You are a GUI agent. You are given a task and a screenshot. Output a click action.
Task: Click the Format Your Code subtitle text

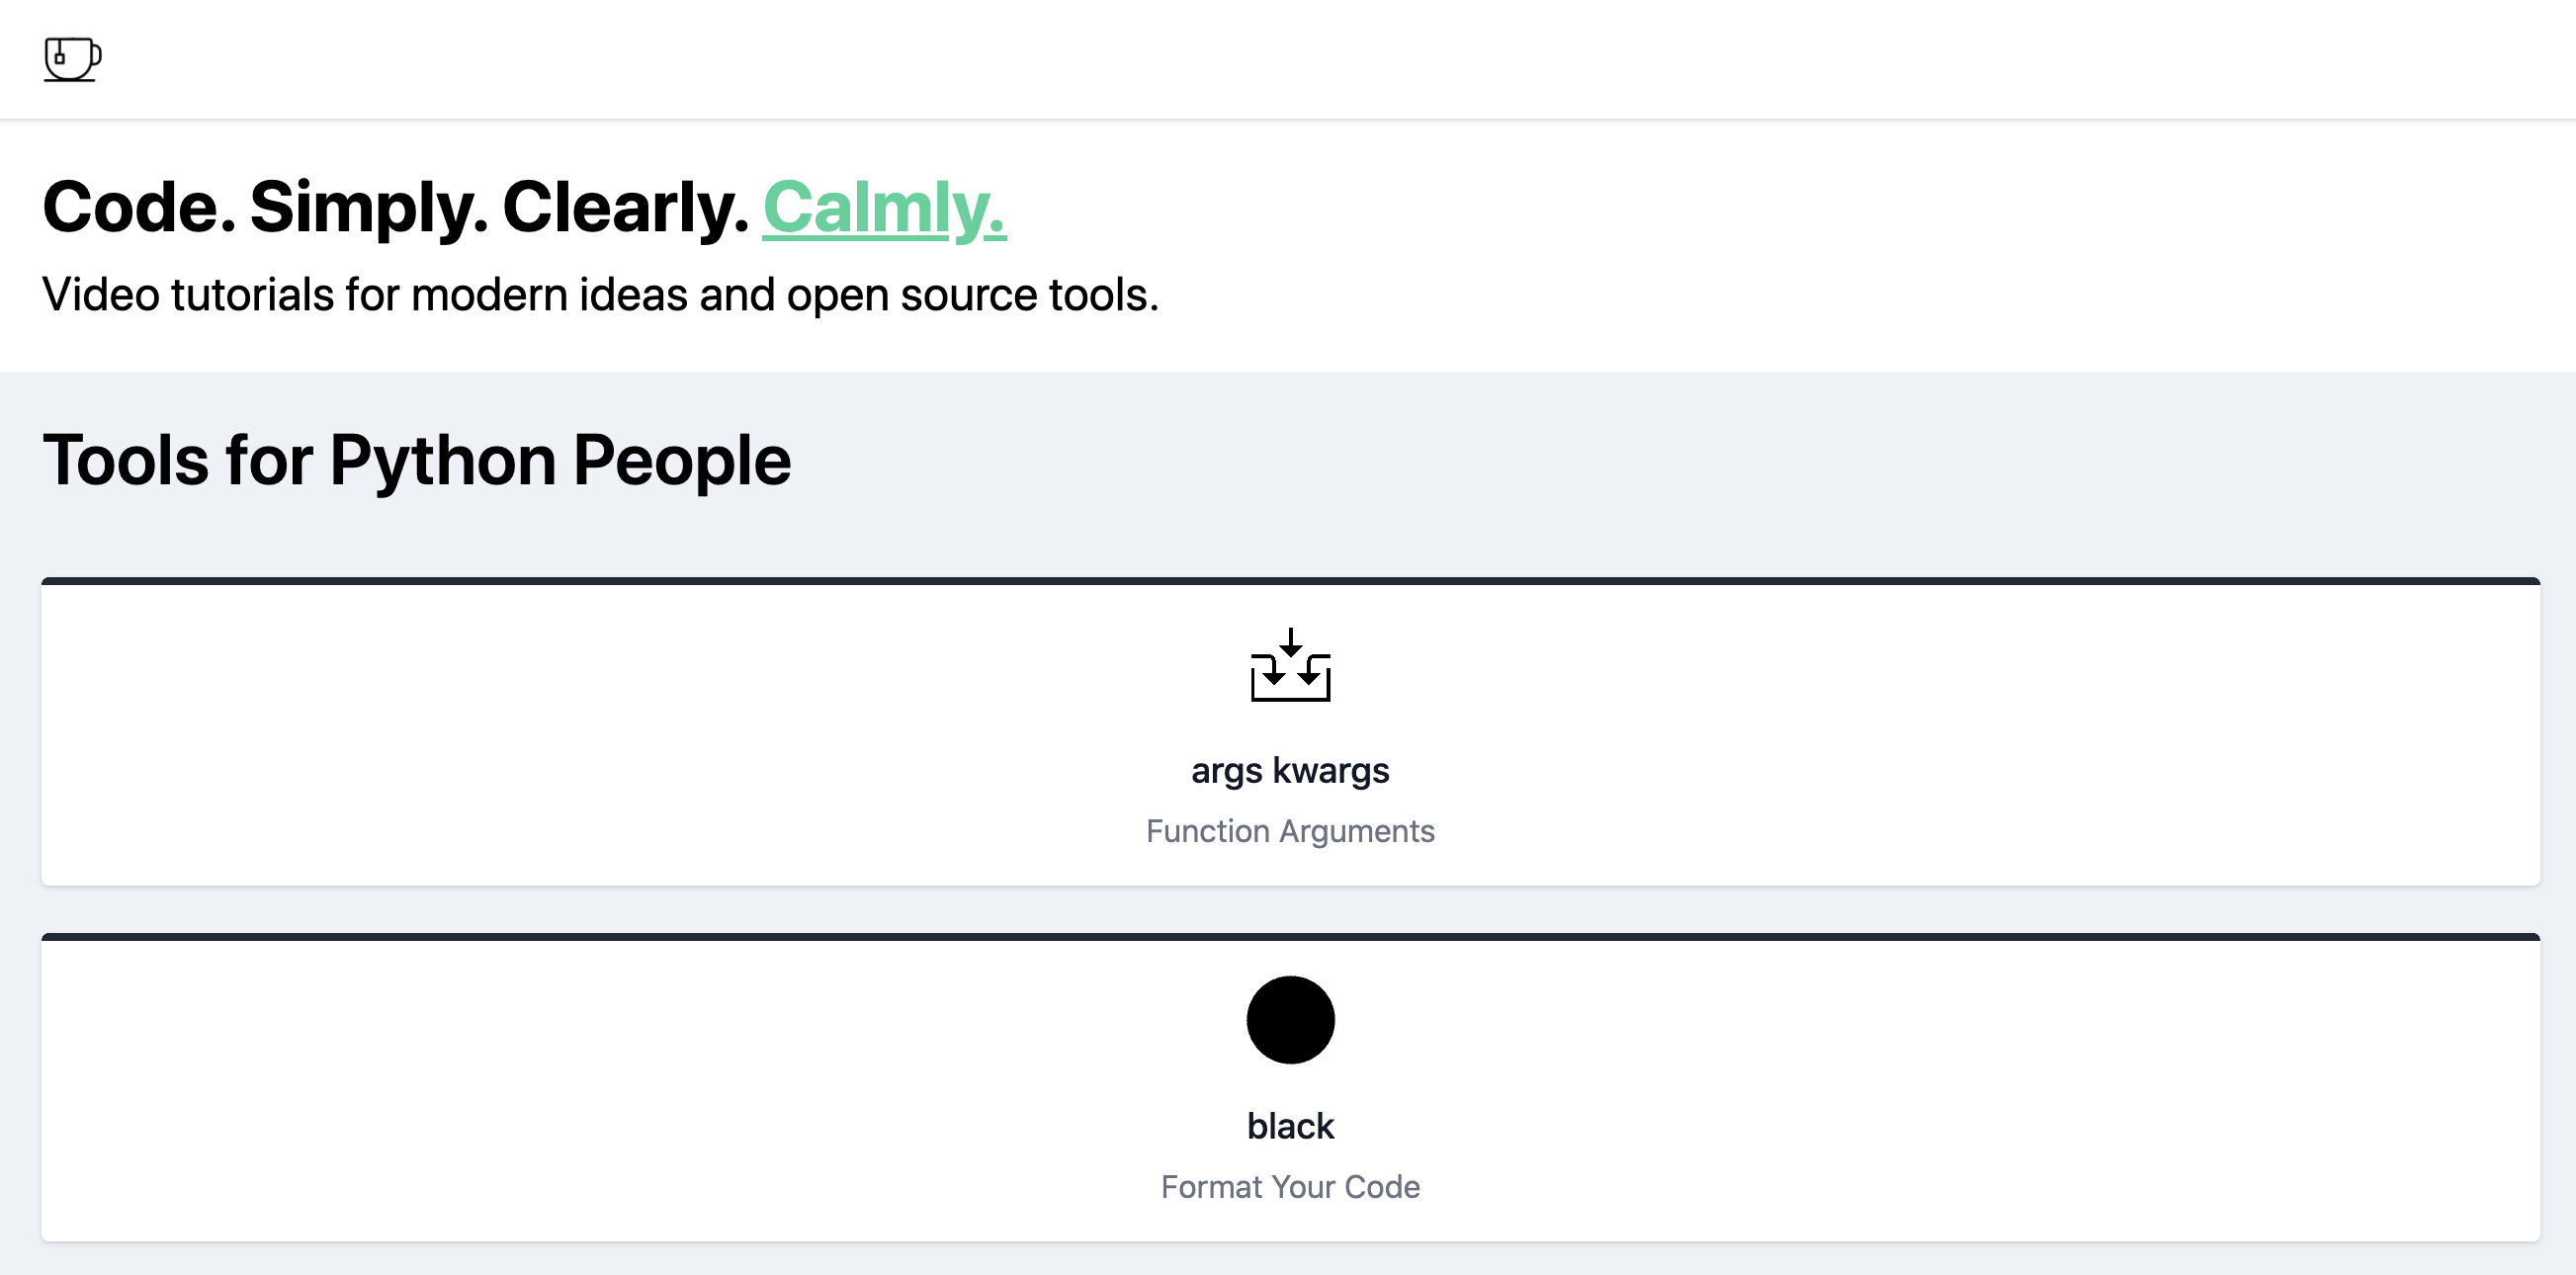pyautogui.click(x=1290, y=1186)
